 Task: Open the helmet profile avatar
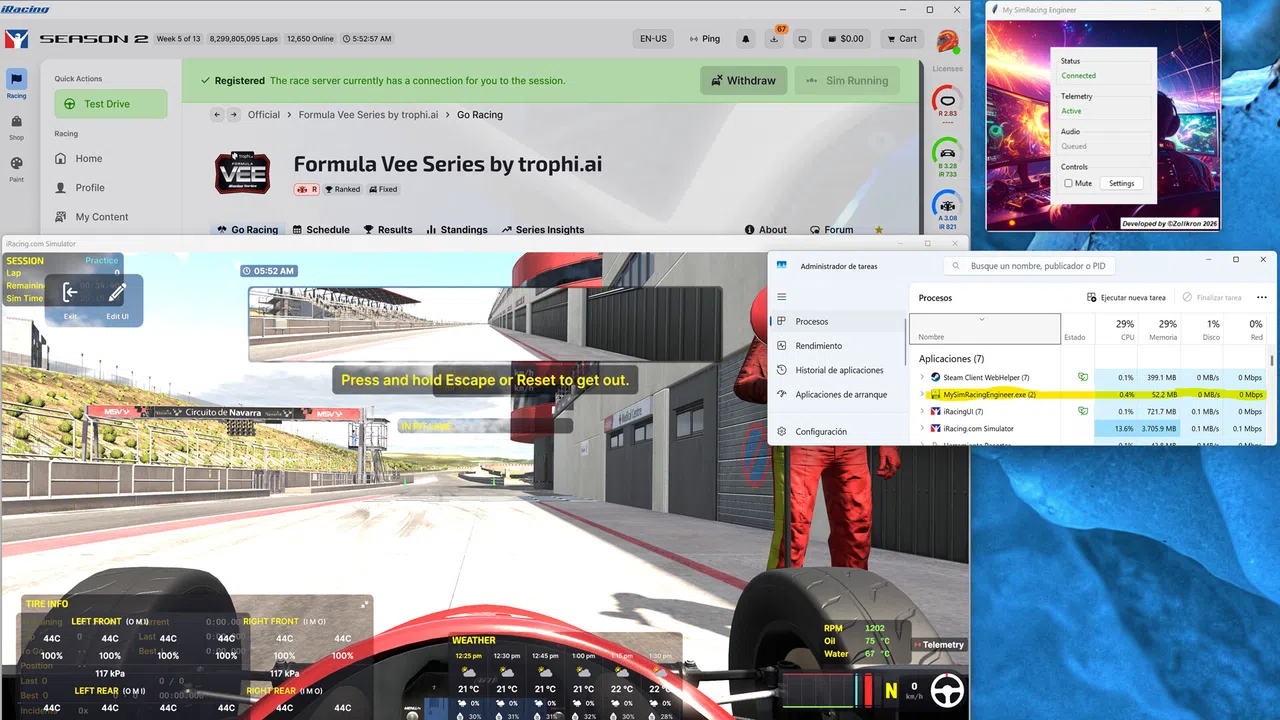(946, 41)
